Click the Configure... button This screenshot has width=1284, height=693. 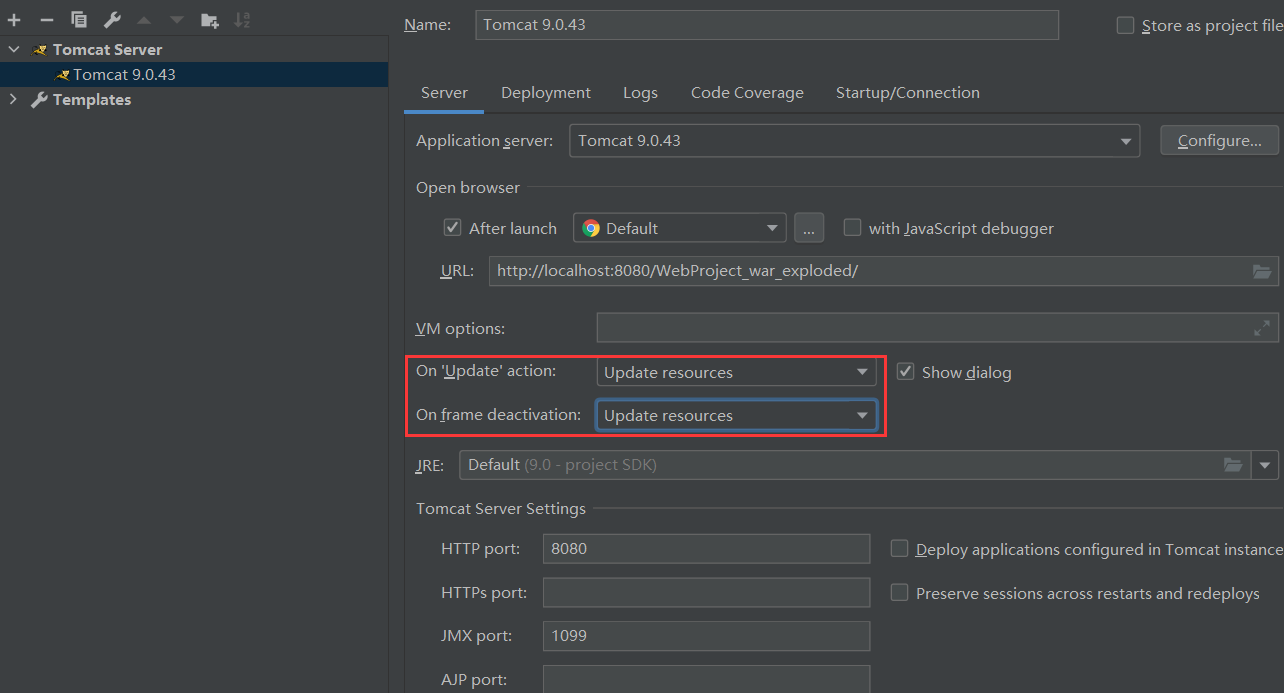tap(1219, 141)
